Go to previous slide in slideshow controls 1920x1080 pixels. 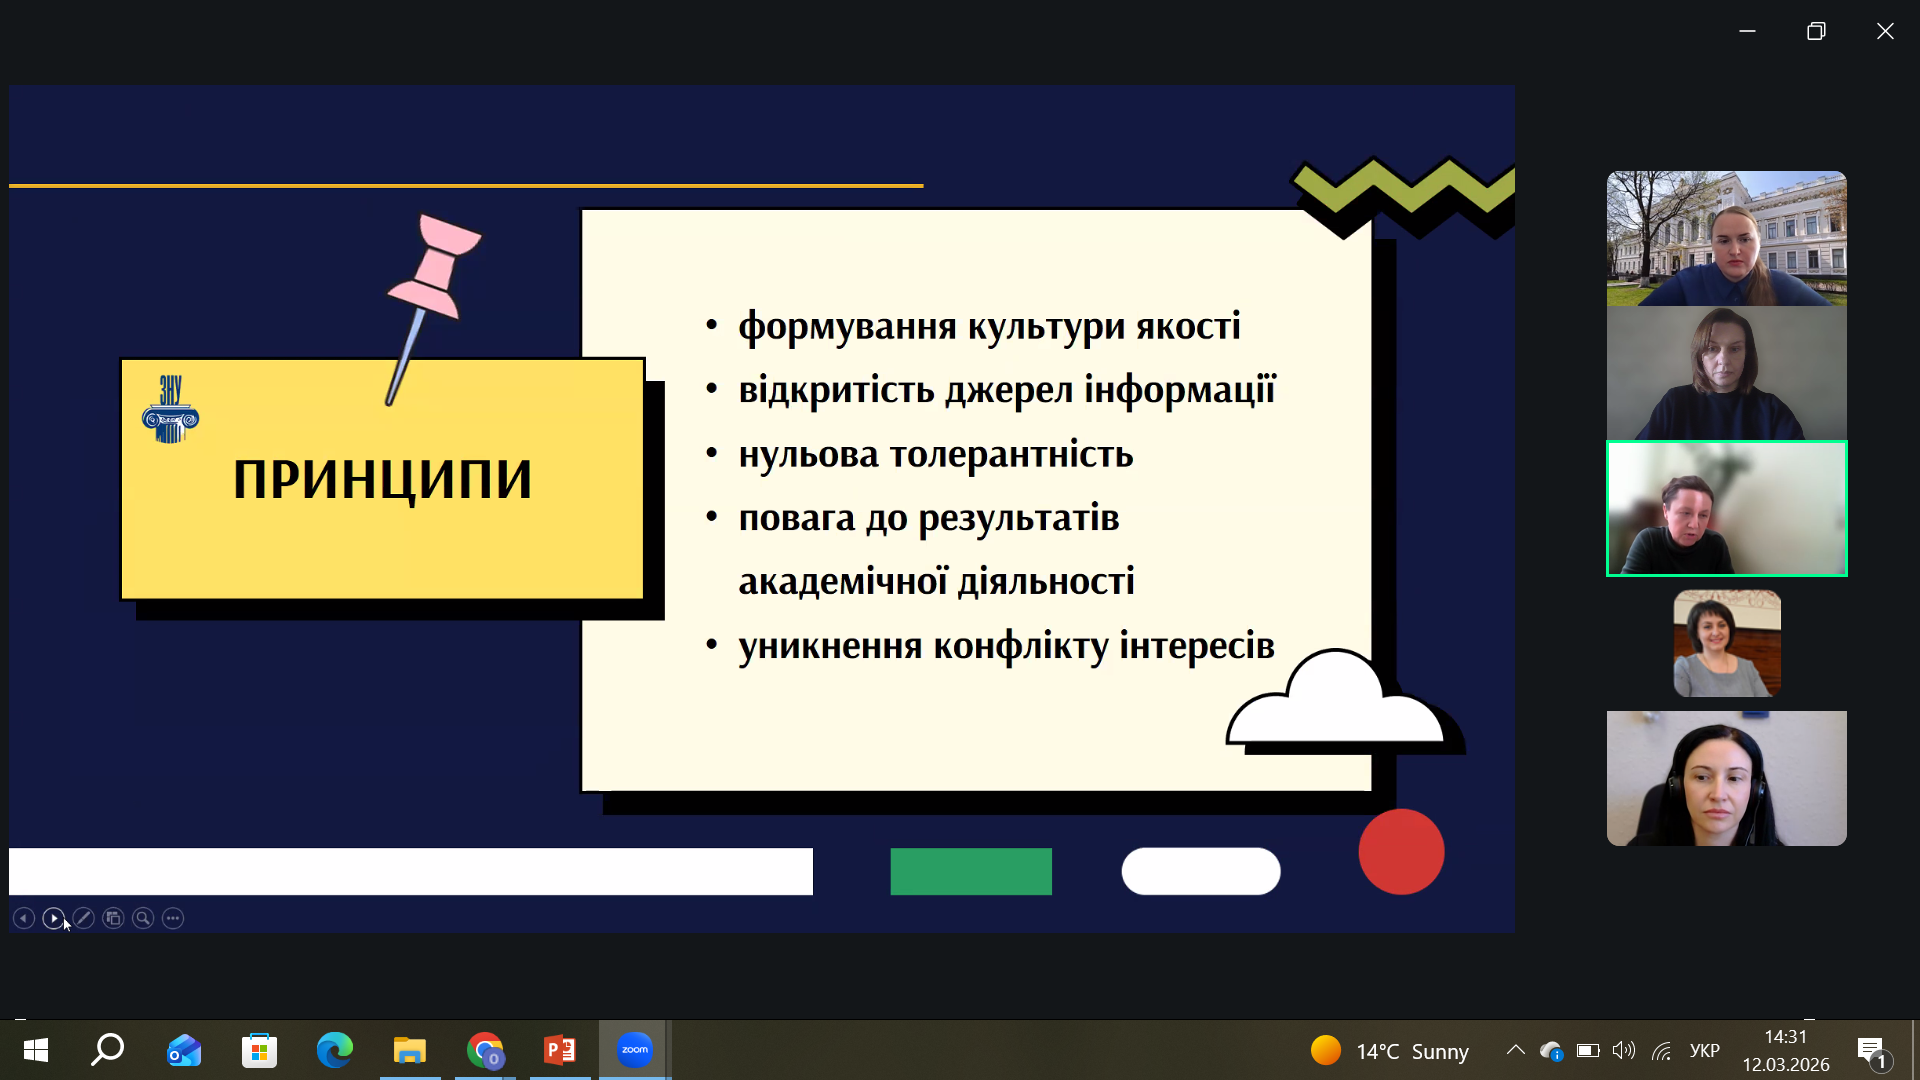24,918
